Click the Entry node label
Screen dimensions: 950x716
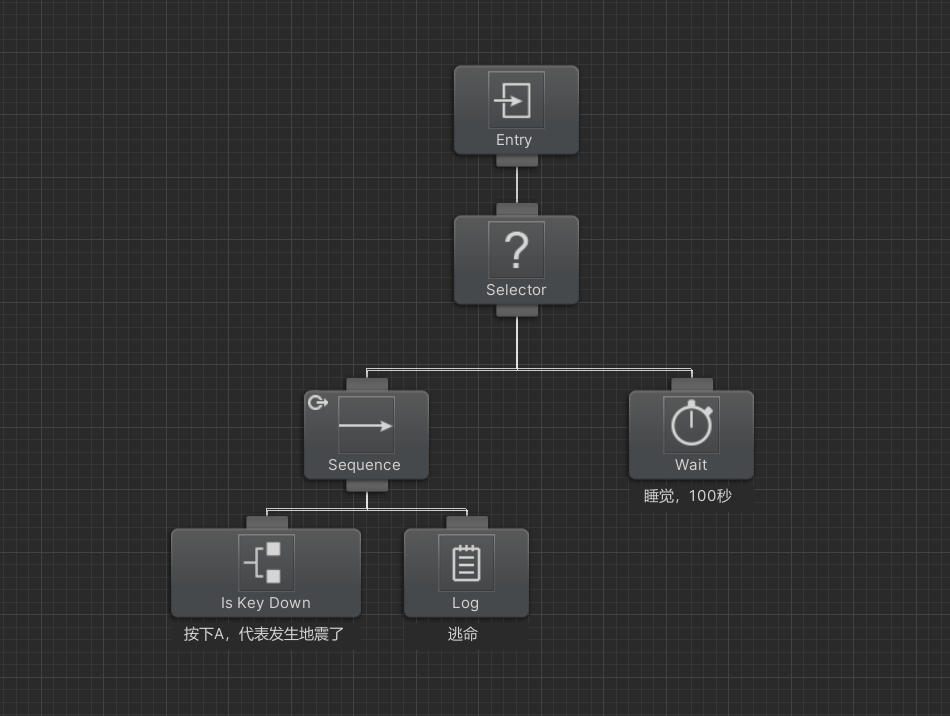click(514, 140)
